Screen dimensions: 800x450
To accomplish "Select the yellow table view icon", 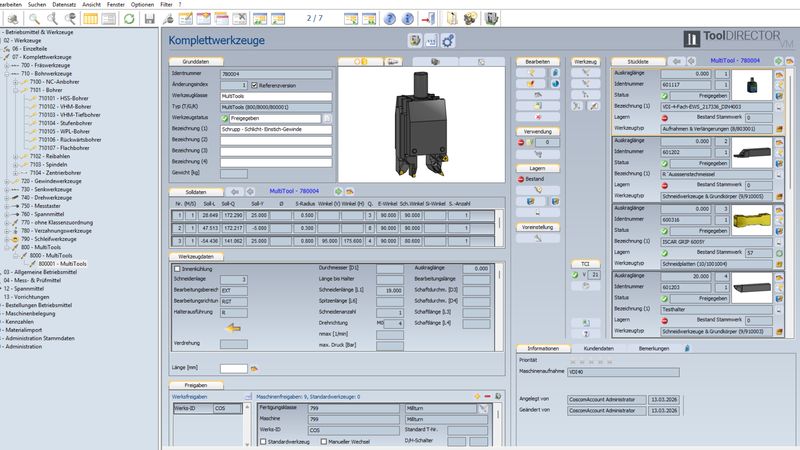I will 91,19.
